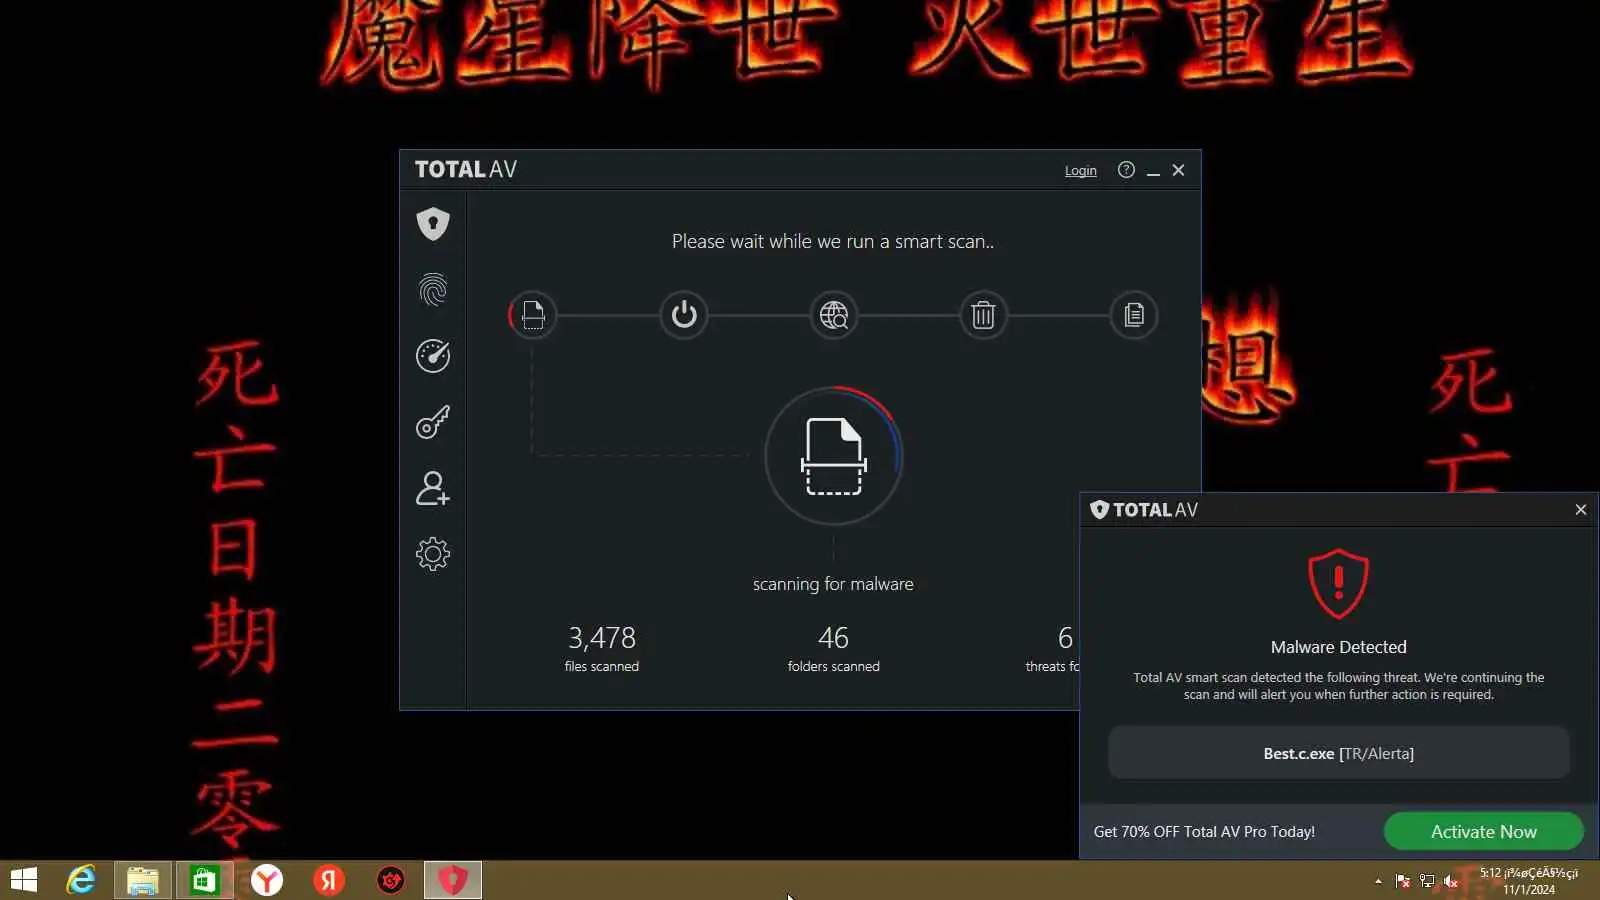Click the power startup step icon
Screen dimensions: 1600x900
[684, 315]
